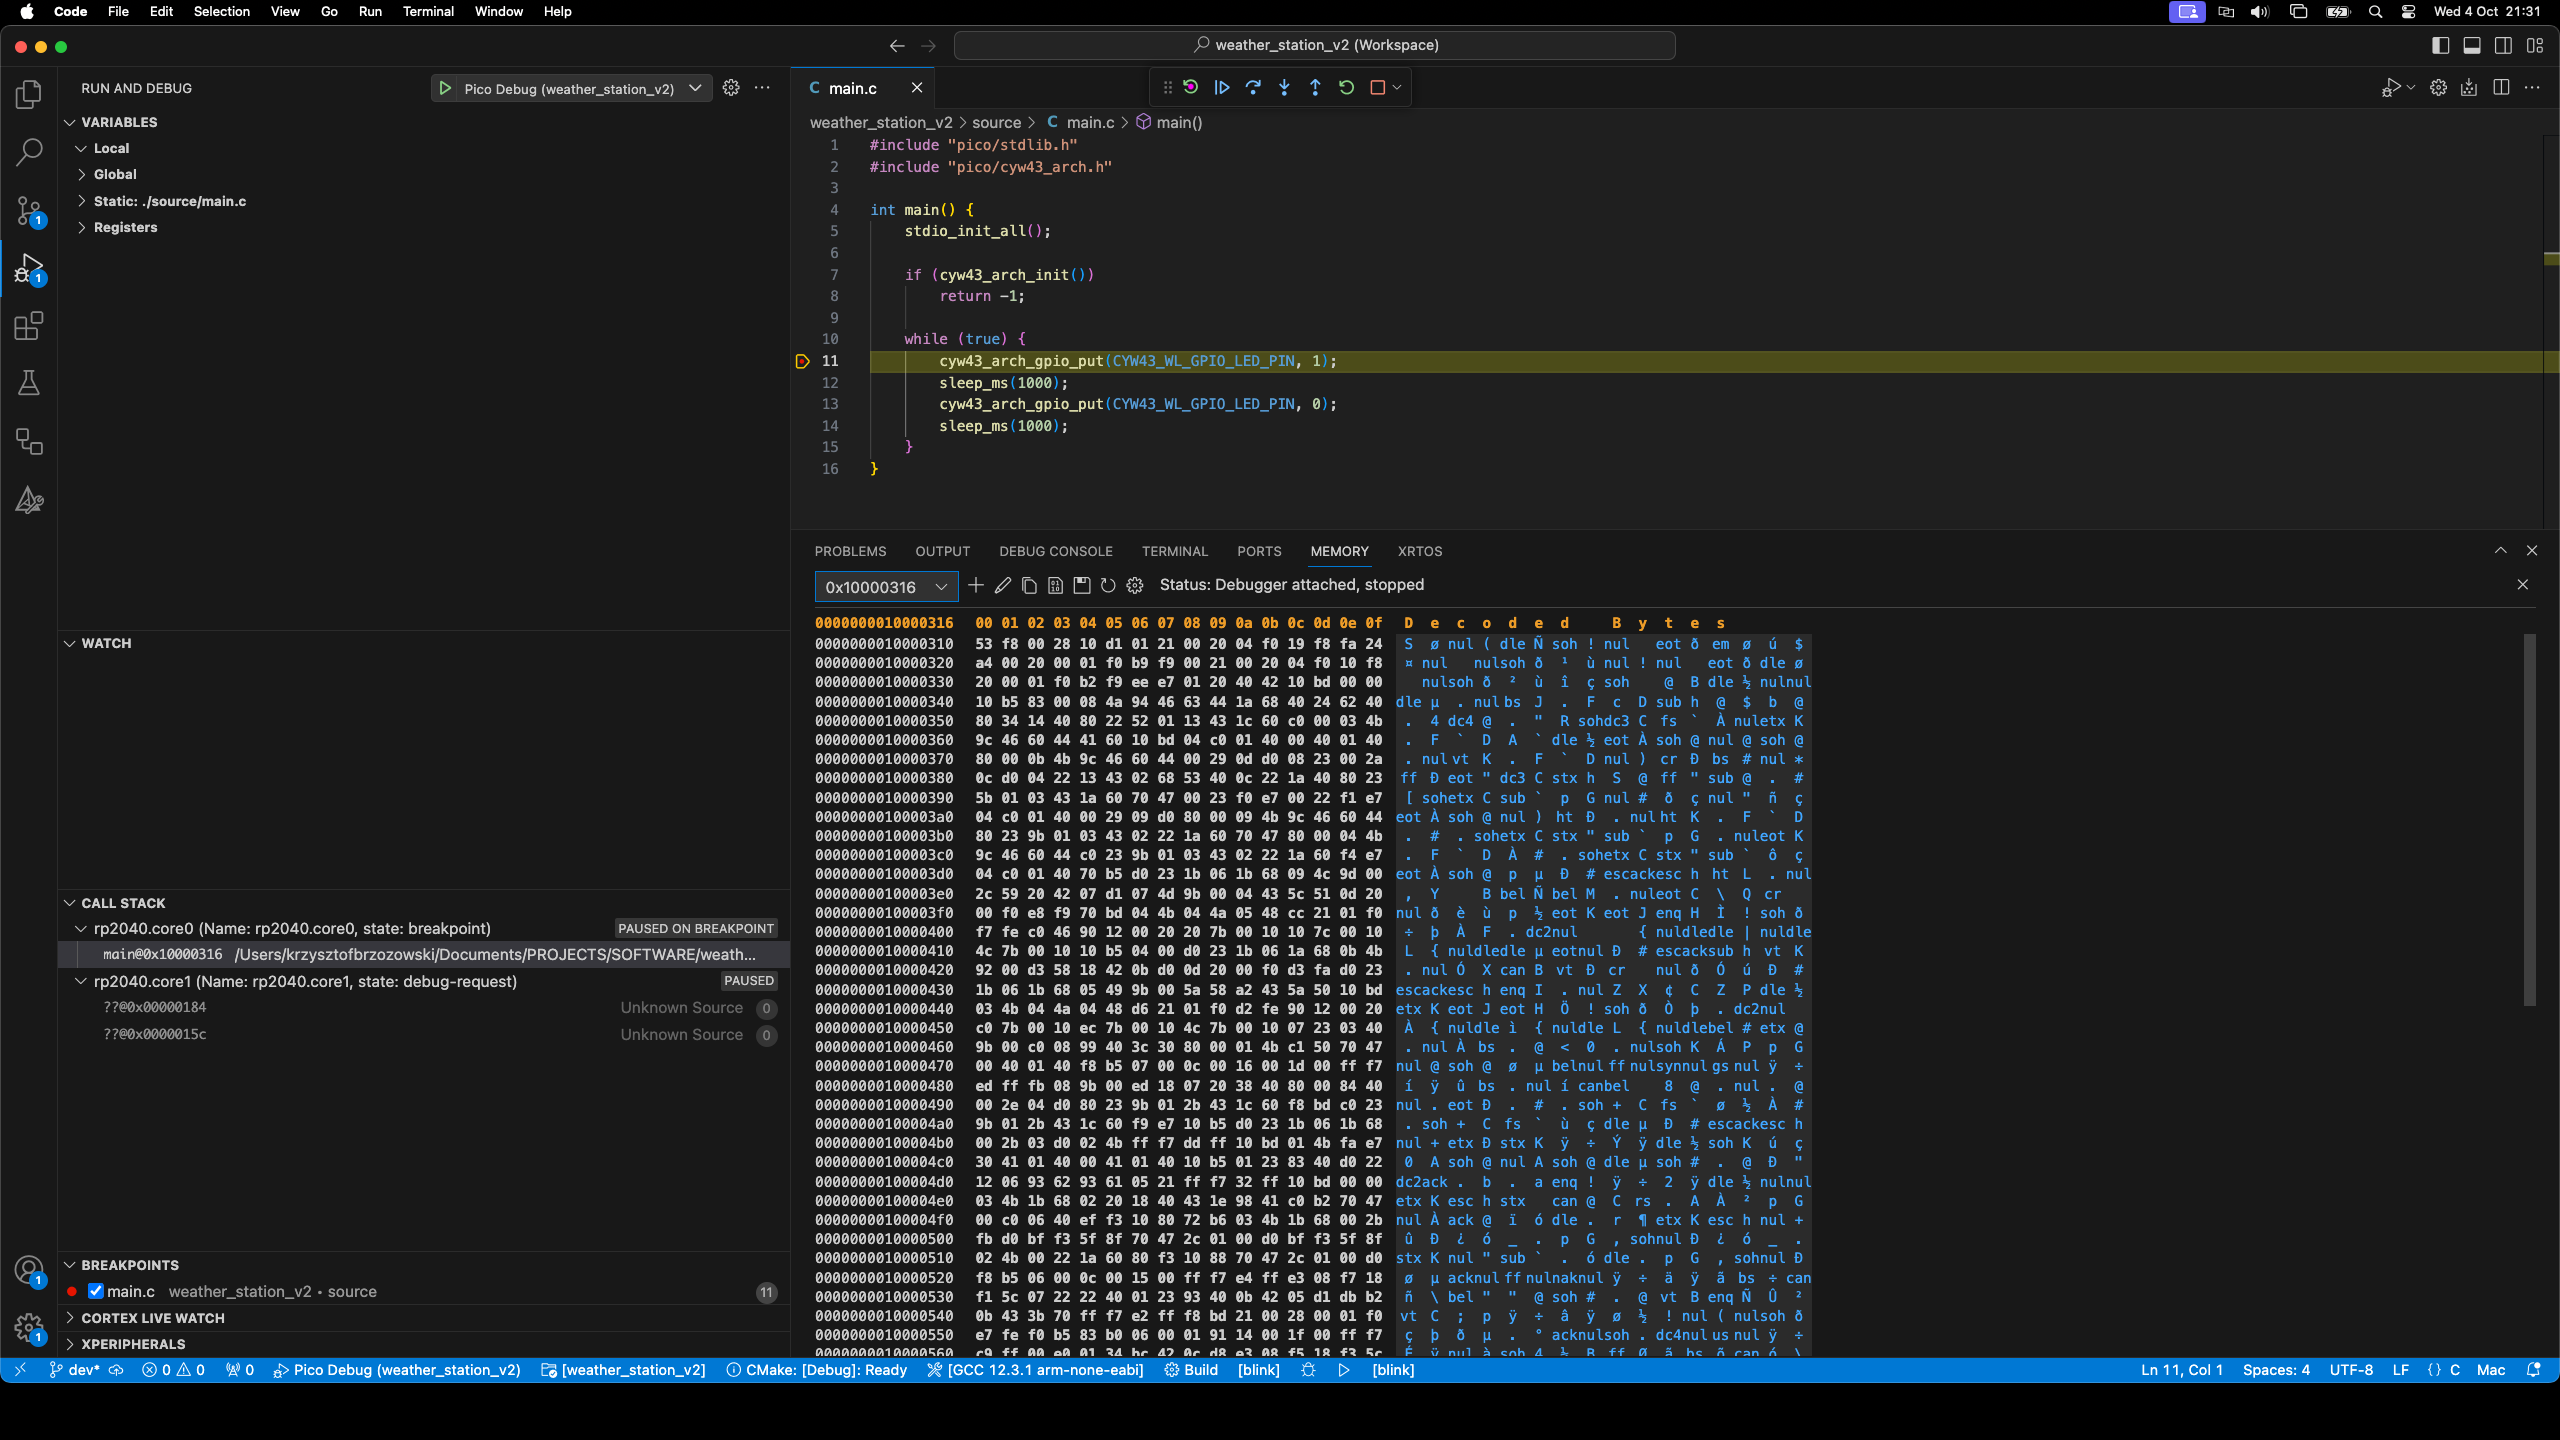The width and height of the screenshot is (2560, 1440).
Task: Click Step Over in debug toolbar
Action: 1253,88
